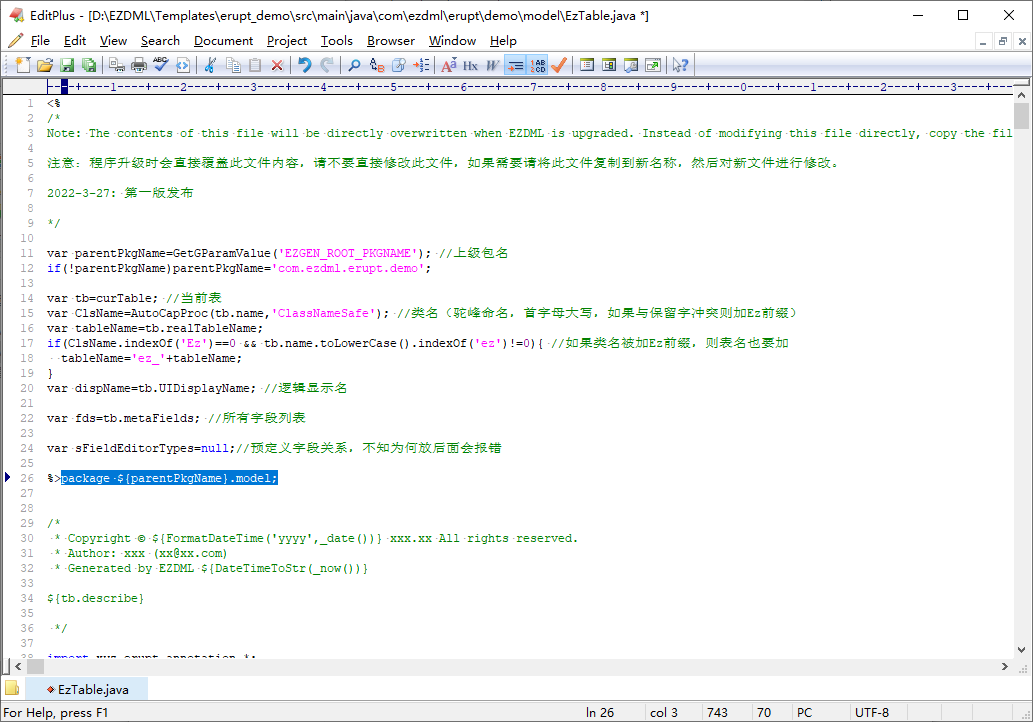
Task: Click the panel icon with a green arrow
Action: point(653,65)
